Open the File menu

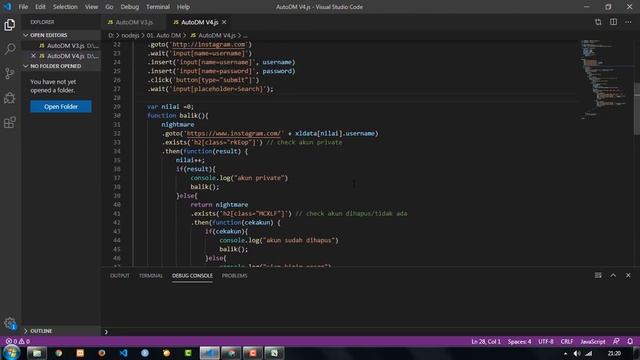coord(23,7)
